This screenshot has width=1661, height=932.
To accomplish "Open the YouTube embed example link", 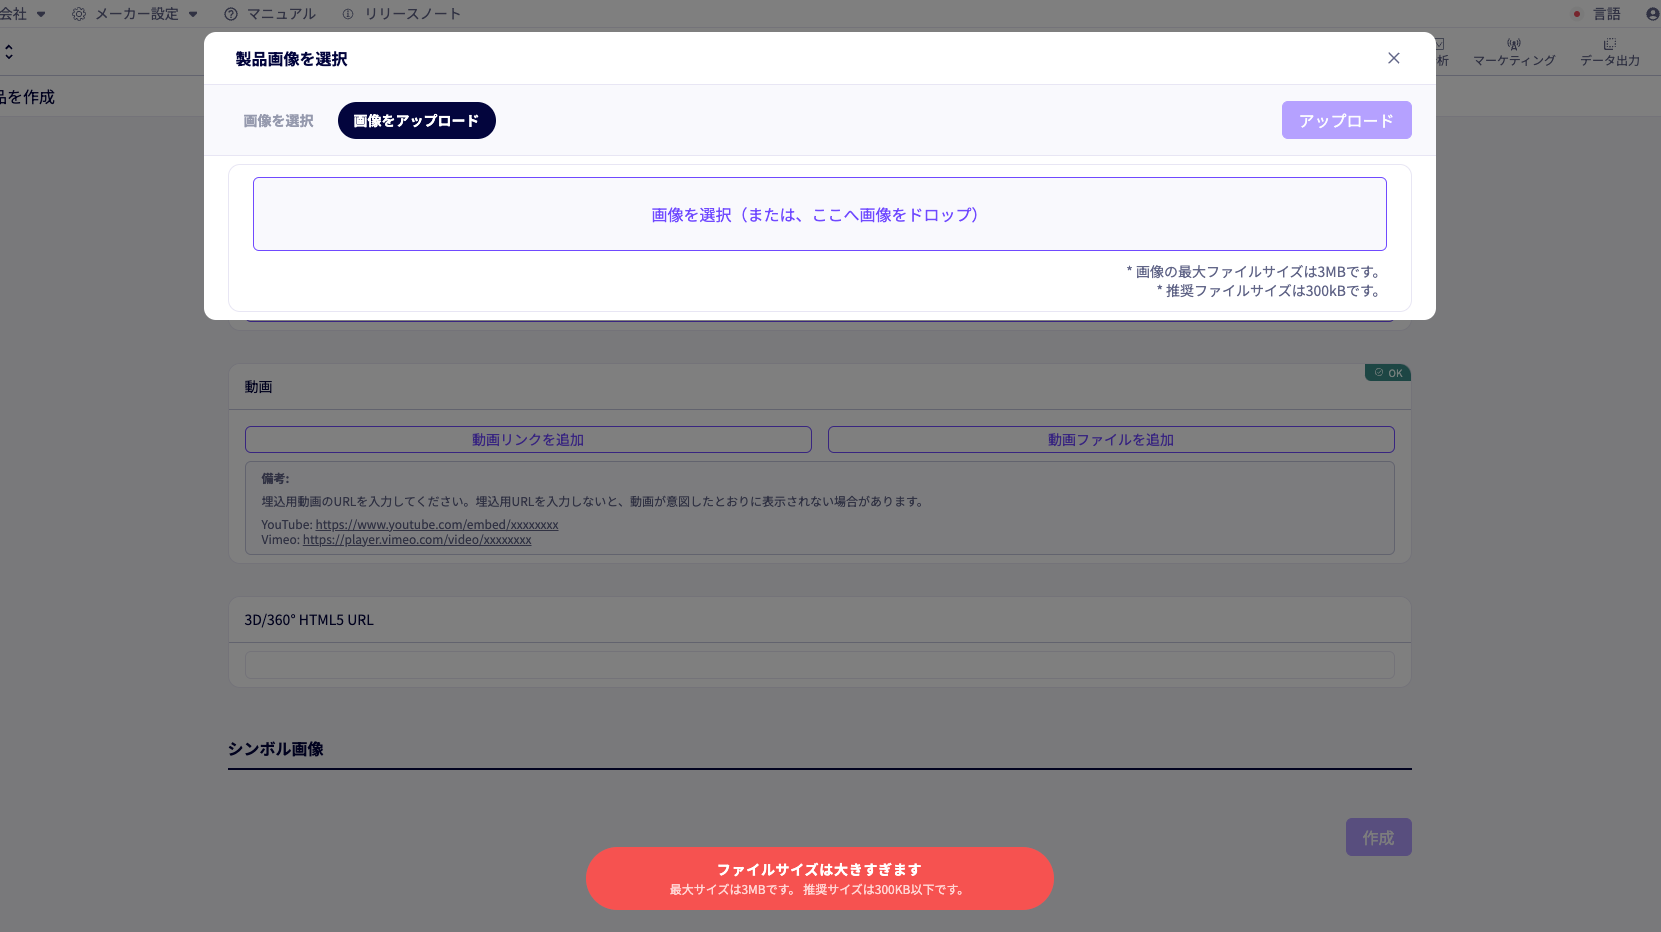I will click(437, 525).
